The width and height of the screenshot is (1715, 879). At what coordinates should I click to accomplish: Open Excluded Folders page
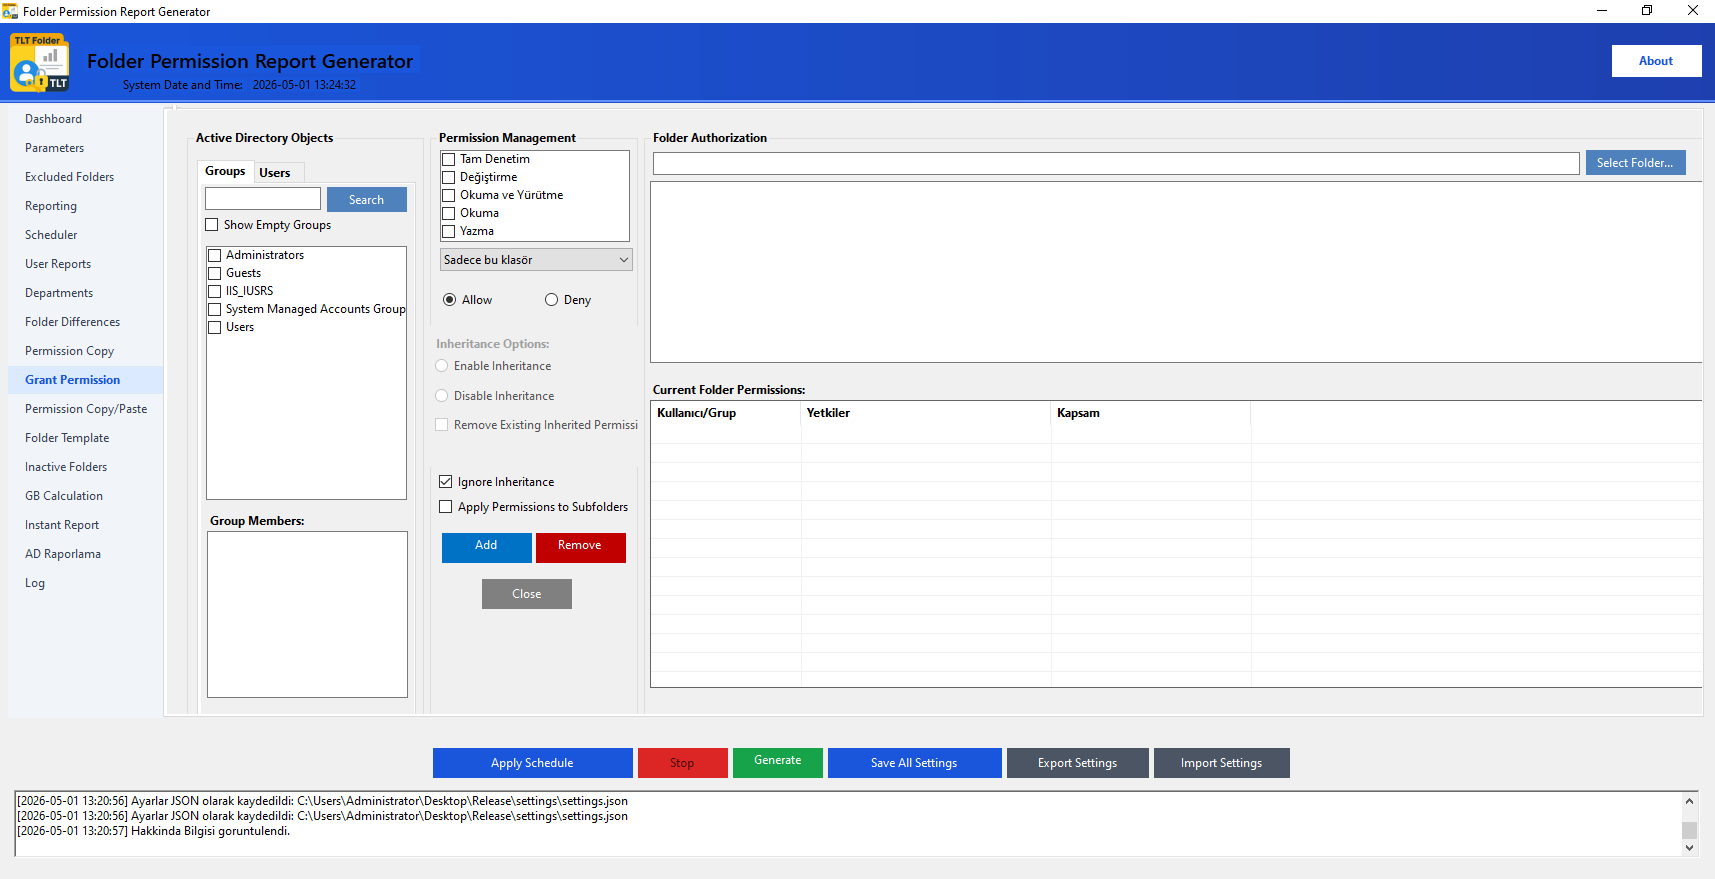point(69,177)
